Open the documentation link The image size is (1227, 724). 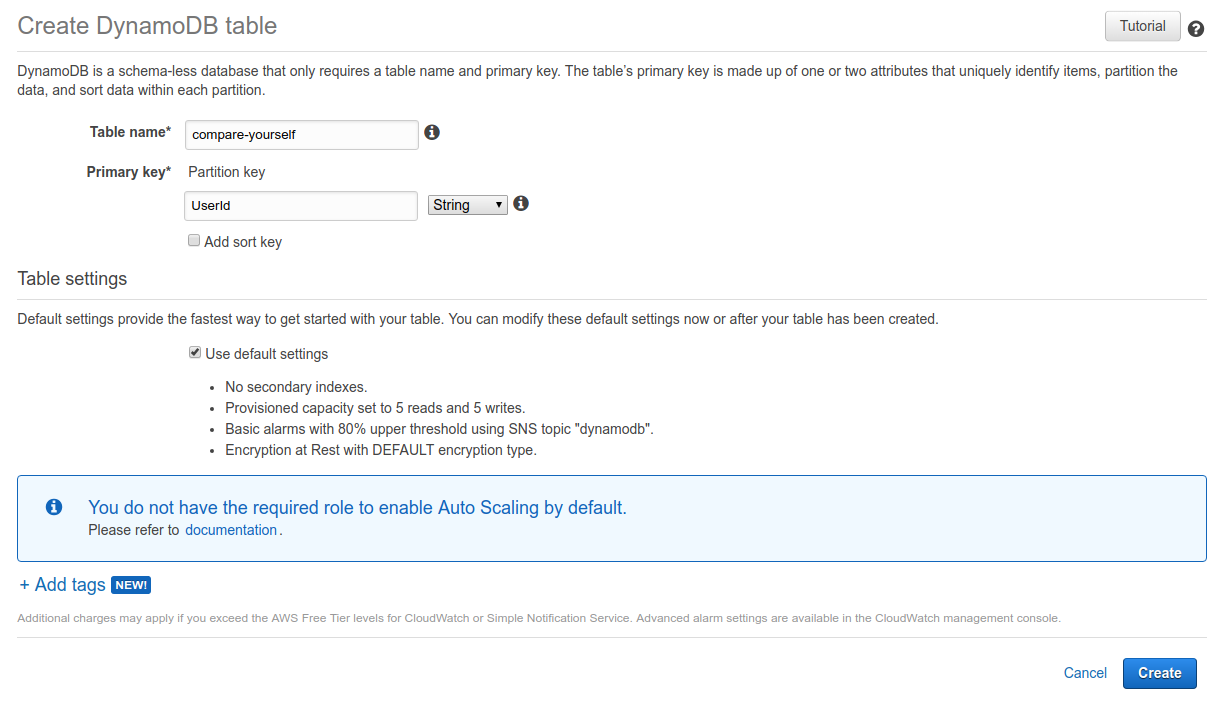pos(231,530)
